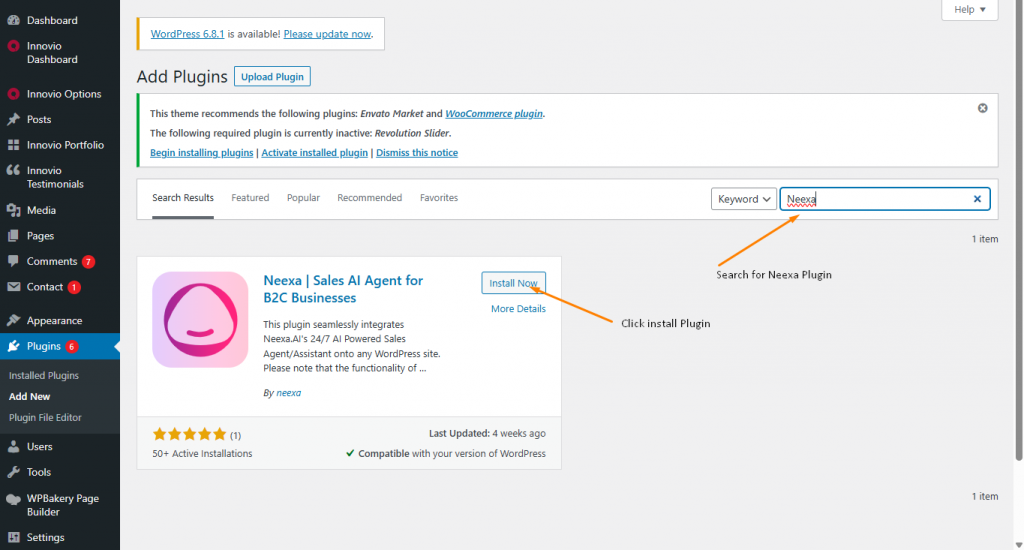Click in the plugin search input field
The height and width of the screenshot is (550, 1024).
875,199
